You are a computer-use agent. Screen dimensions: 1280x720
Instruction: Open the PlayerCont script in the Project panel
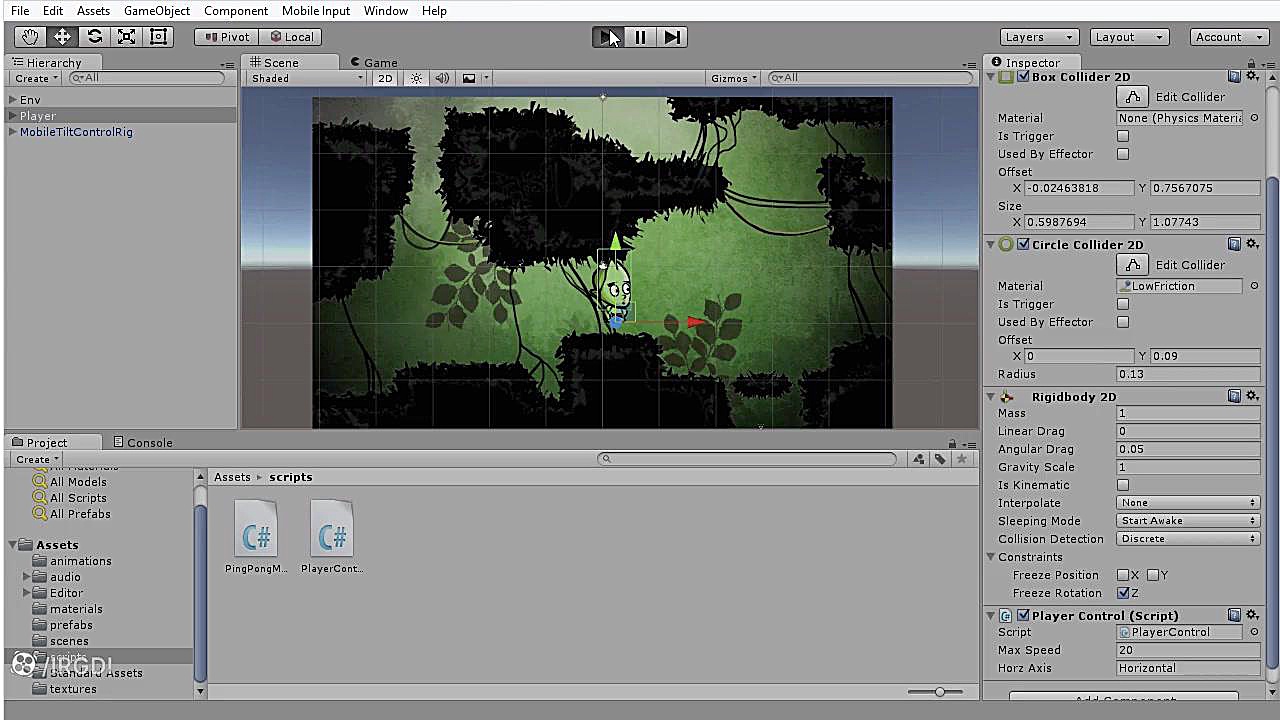(x=331, y=528)
